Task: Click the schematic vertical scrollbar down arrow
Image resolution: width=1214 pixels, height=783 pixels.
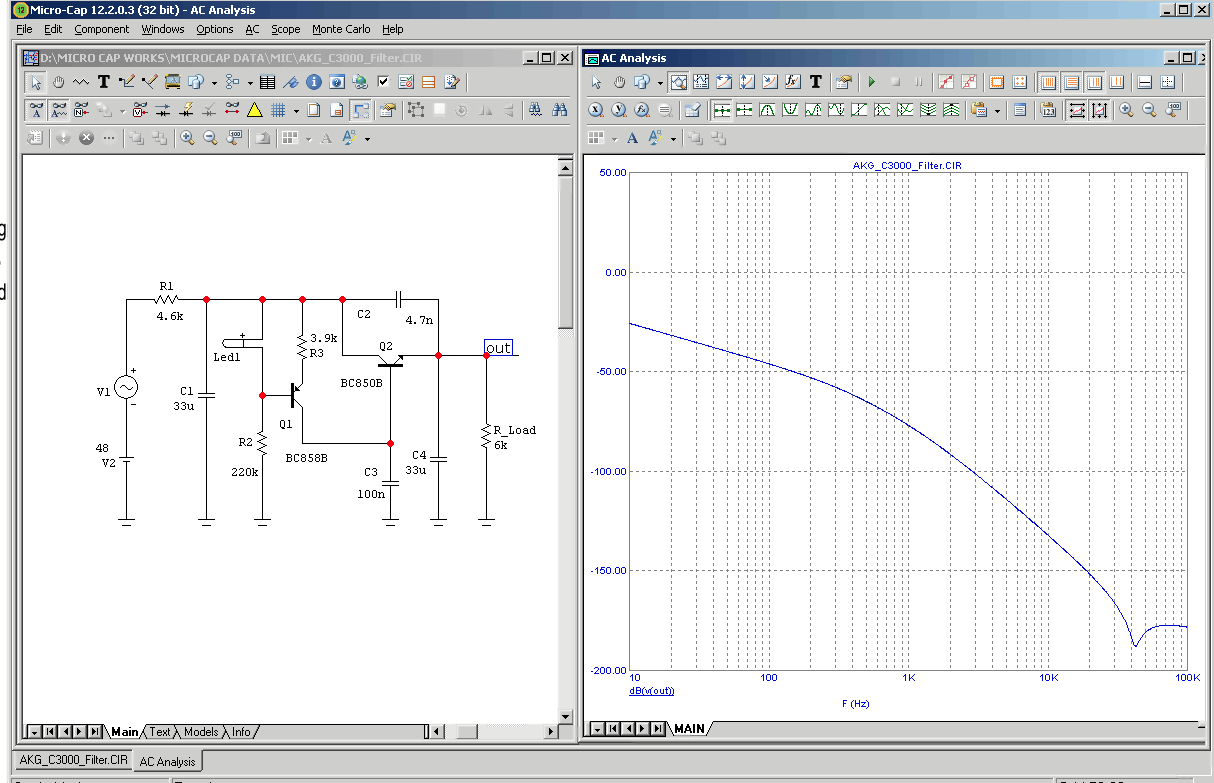Action: [565, 716]
